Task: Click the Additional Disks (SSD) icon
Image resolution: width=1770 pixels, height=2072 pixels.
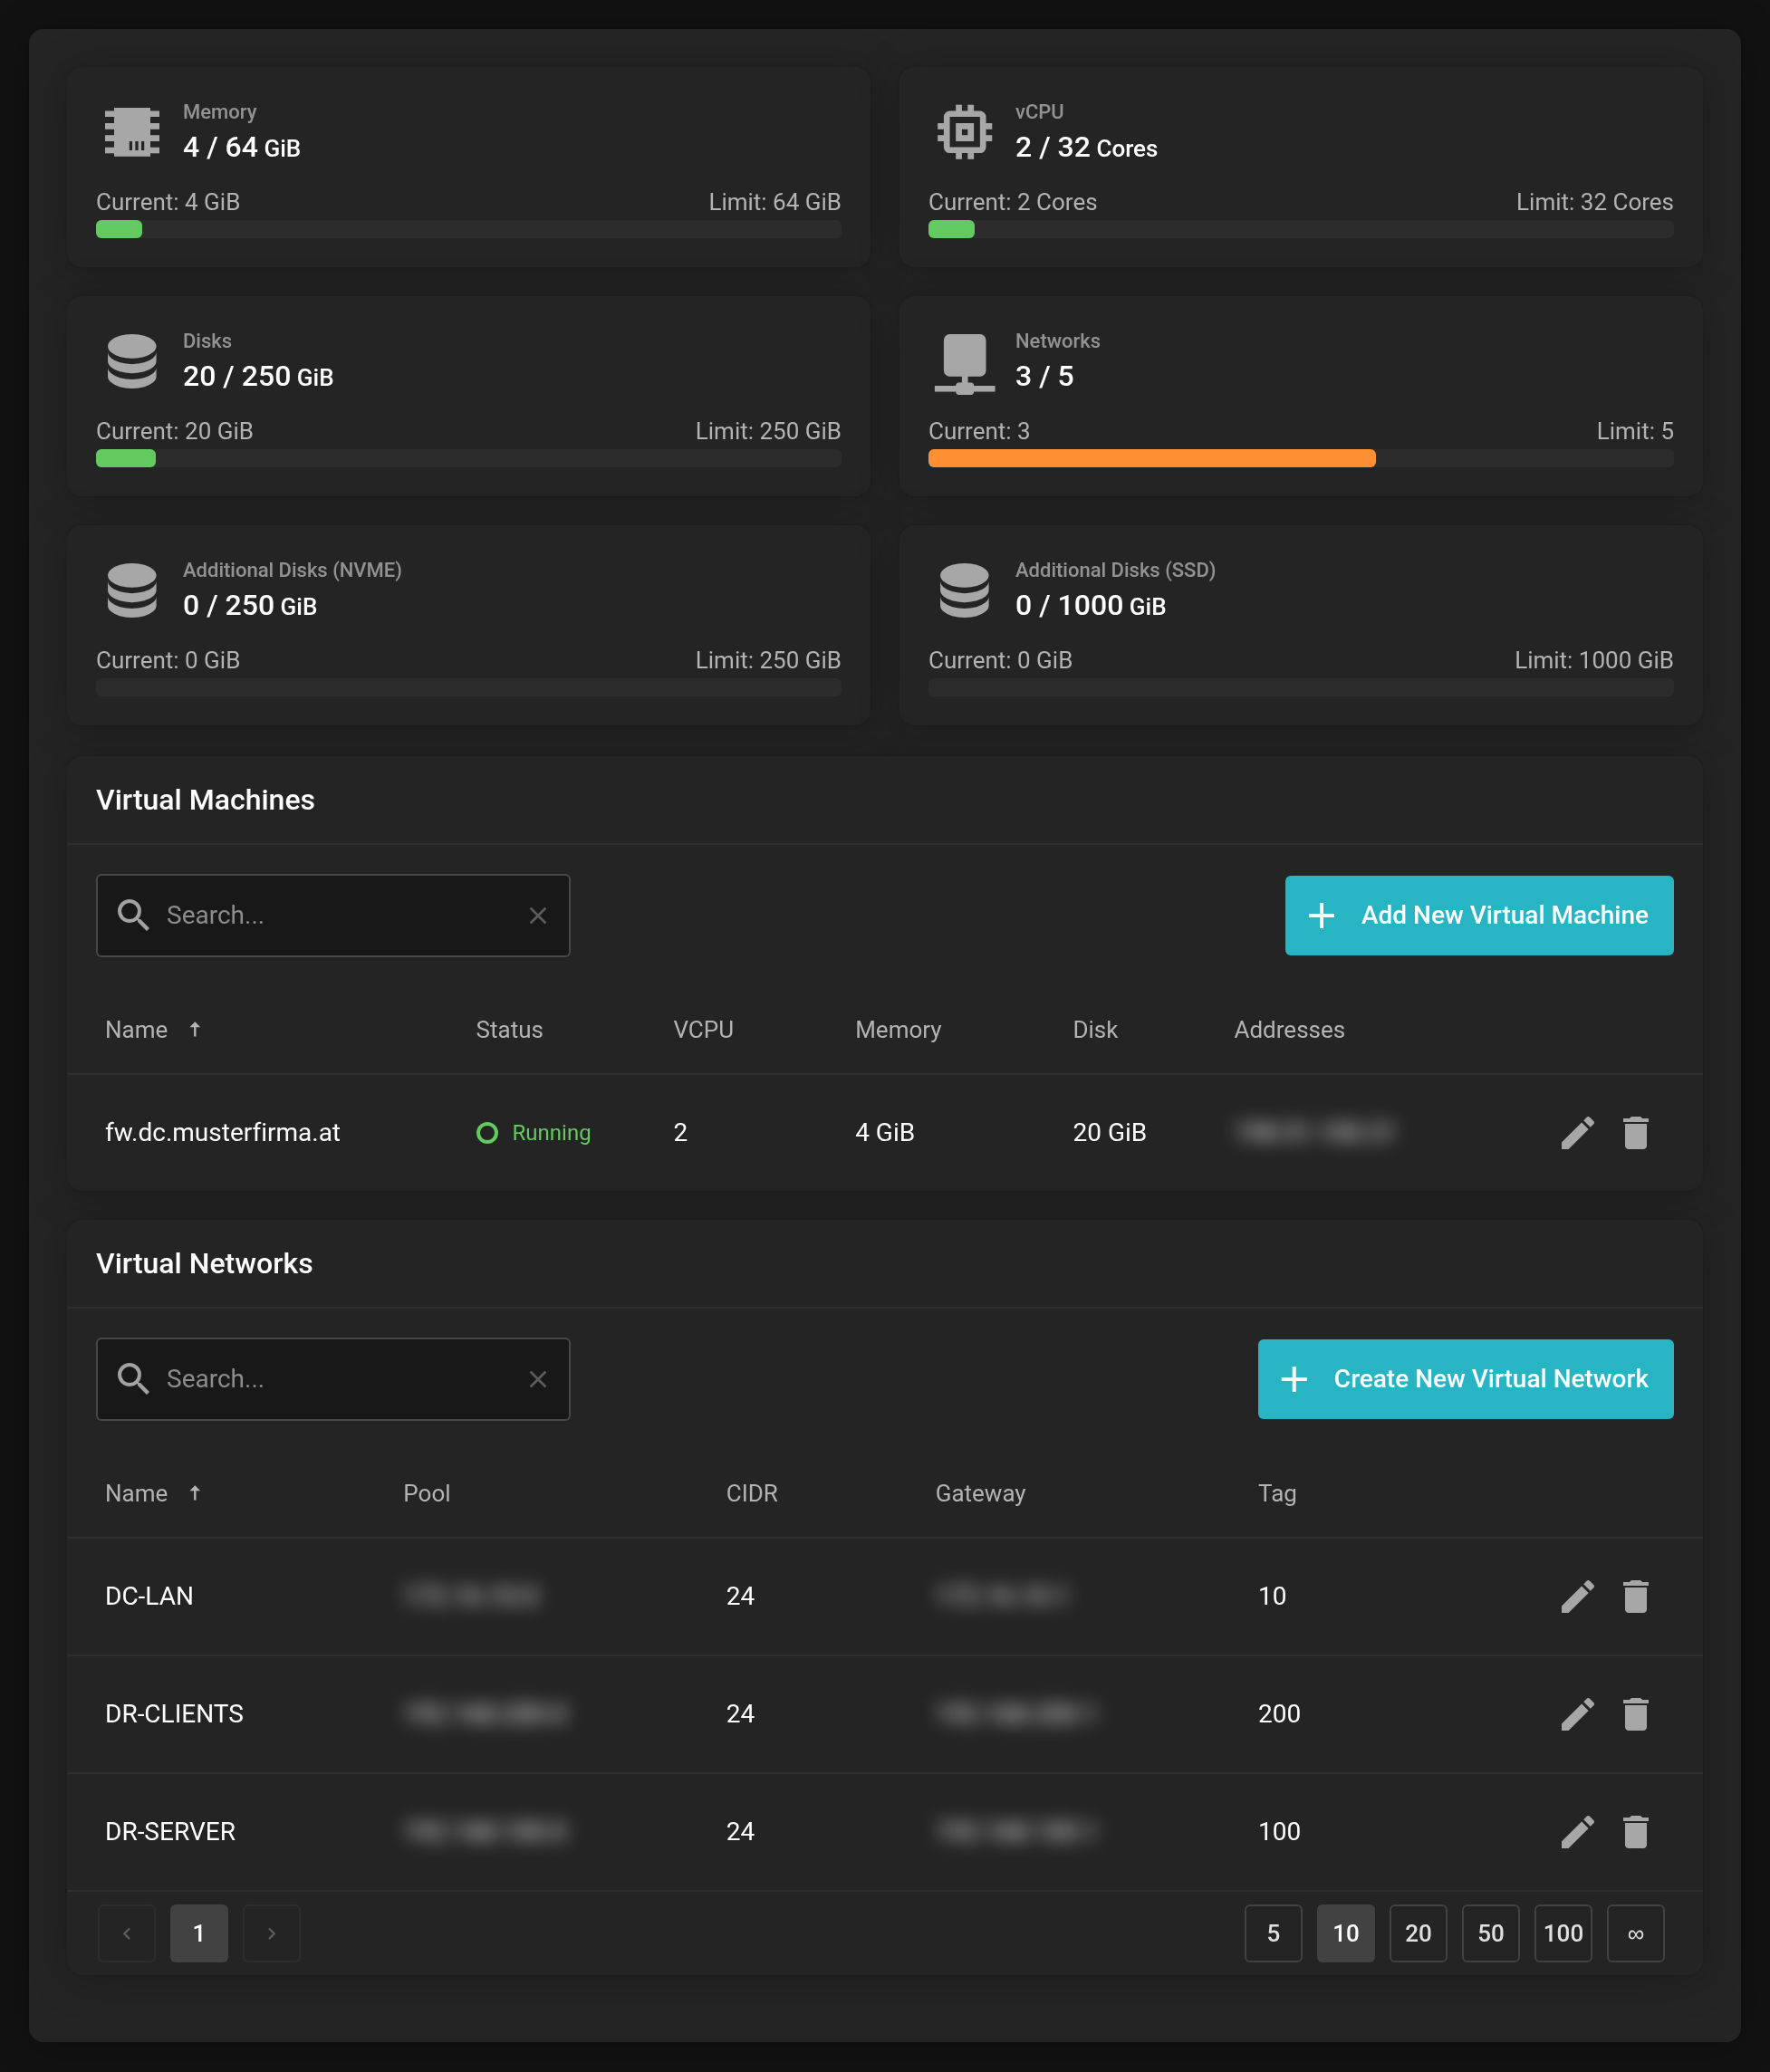Action: point(964,590)
